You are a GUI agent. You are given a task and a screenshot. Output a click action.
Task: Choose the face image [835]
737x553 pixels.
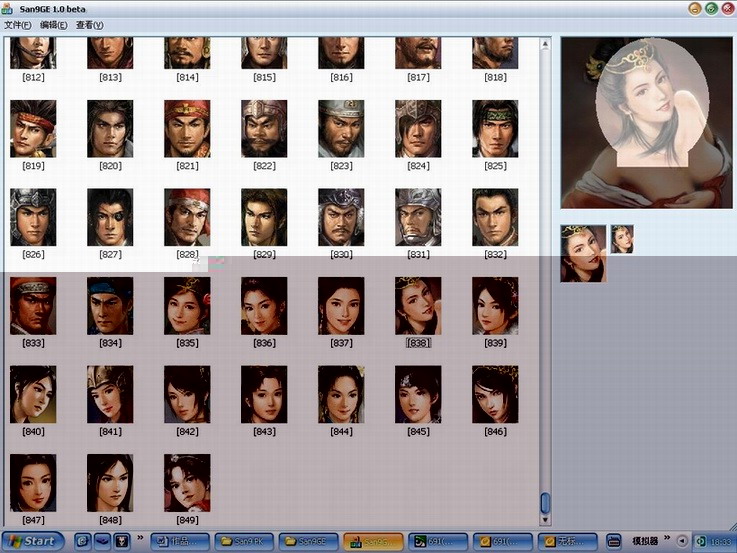pos(187,306)
